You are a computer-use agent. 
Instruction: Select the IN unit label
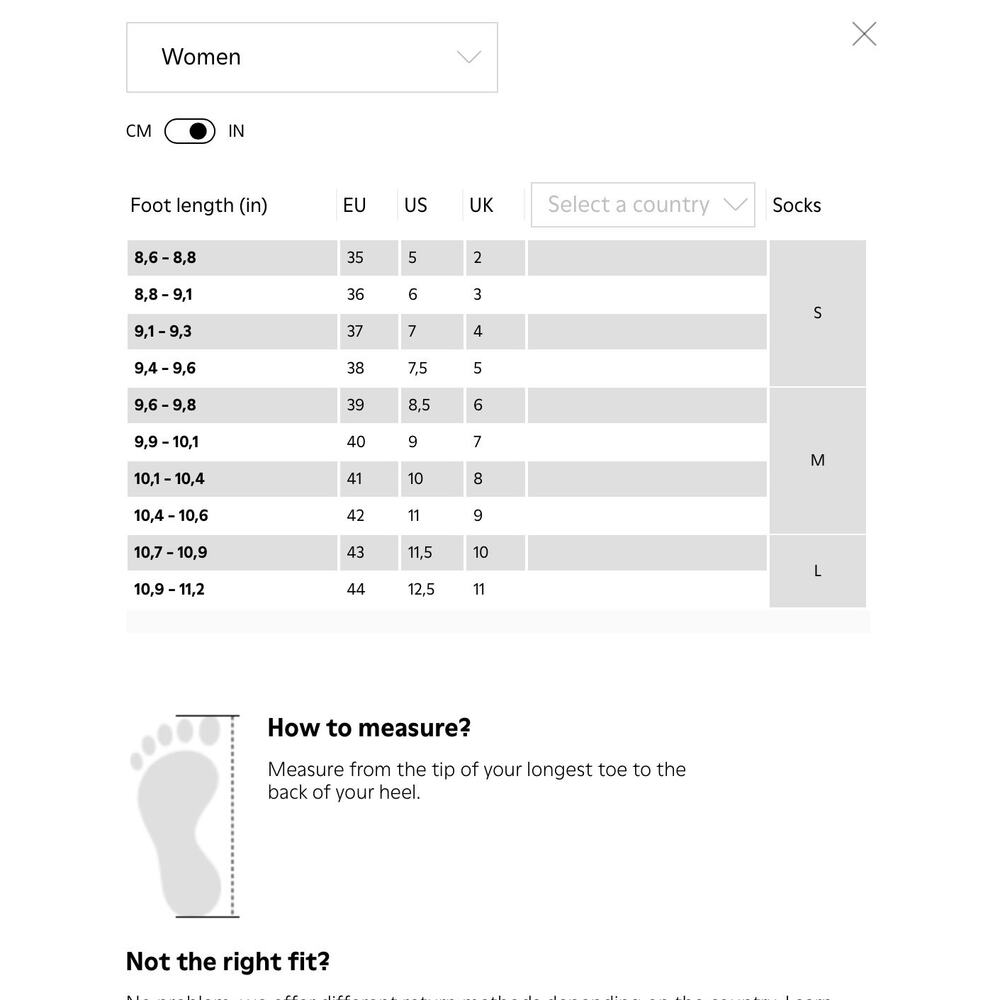coord(236,131)
